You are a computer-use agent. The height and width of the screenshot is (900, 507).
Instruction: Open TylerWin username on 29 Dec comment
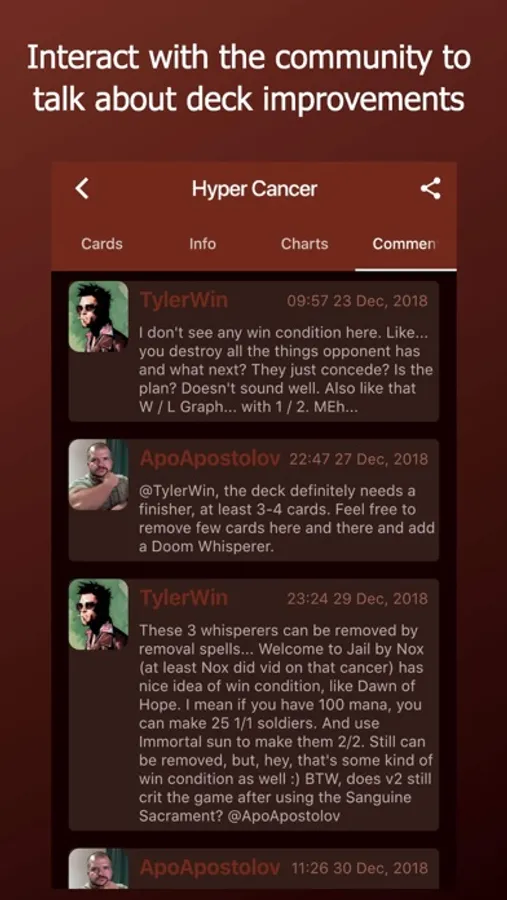click(x=184, y=598)
